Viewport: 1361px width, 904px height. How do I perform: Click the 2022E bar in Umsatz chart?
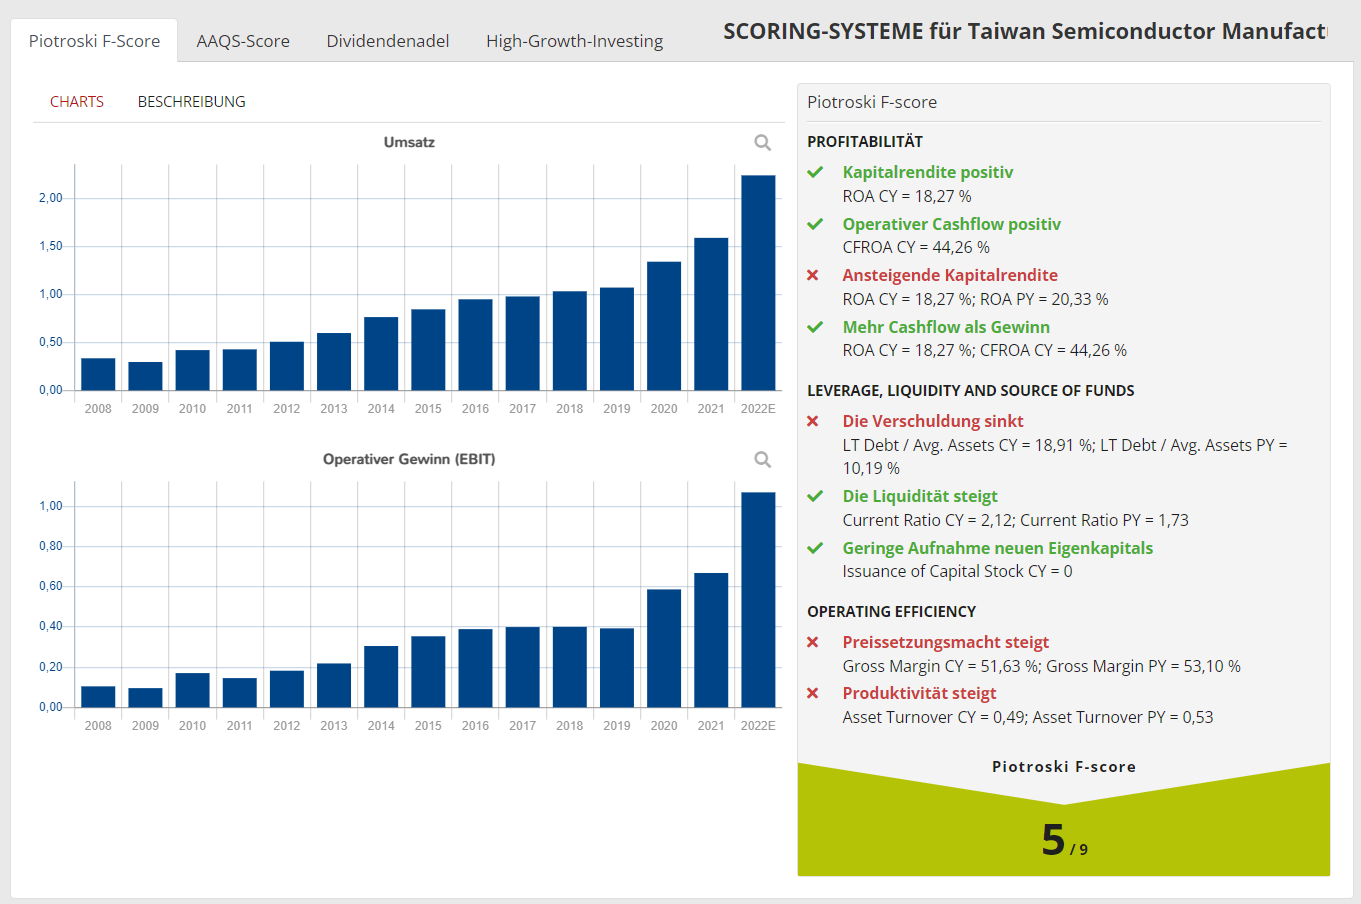pos(758,283)
